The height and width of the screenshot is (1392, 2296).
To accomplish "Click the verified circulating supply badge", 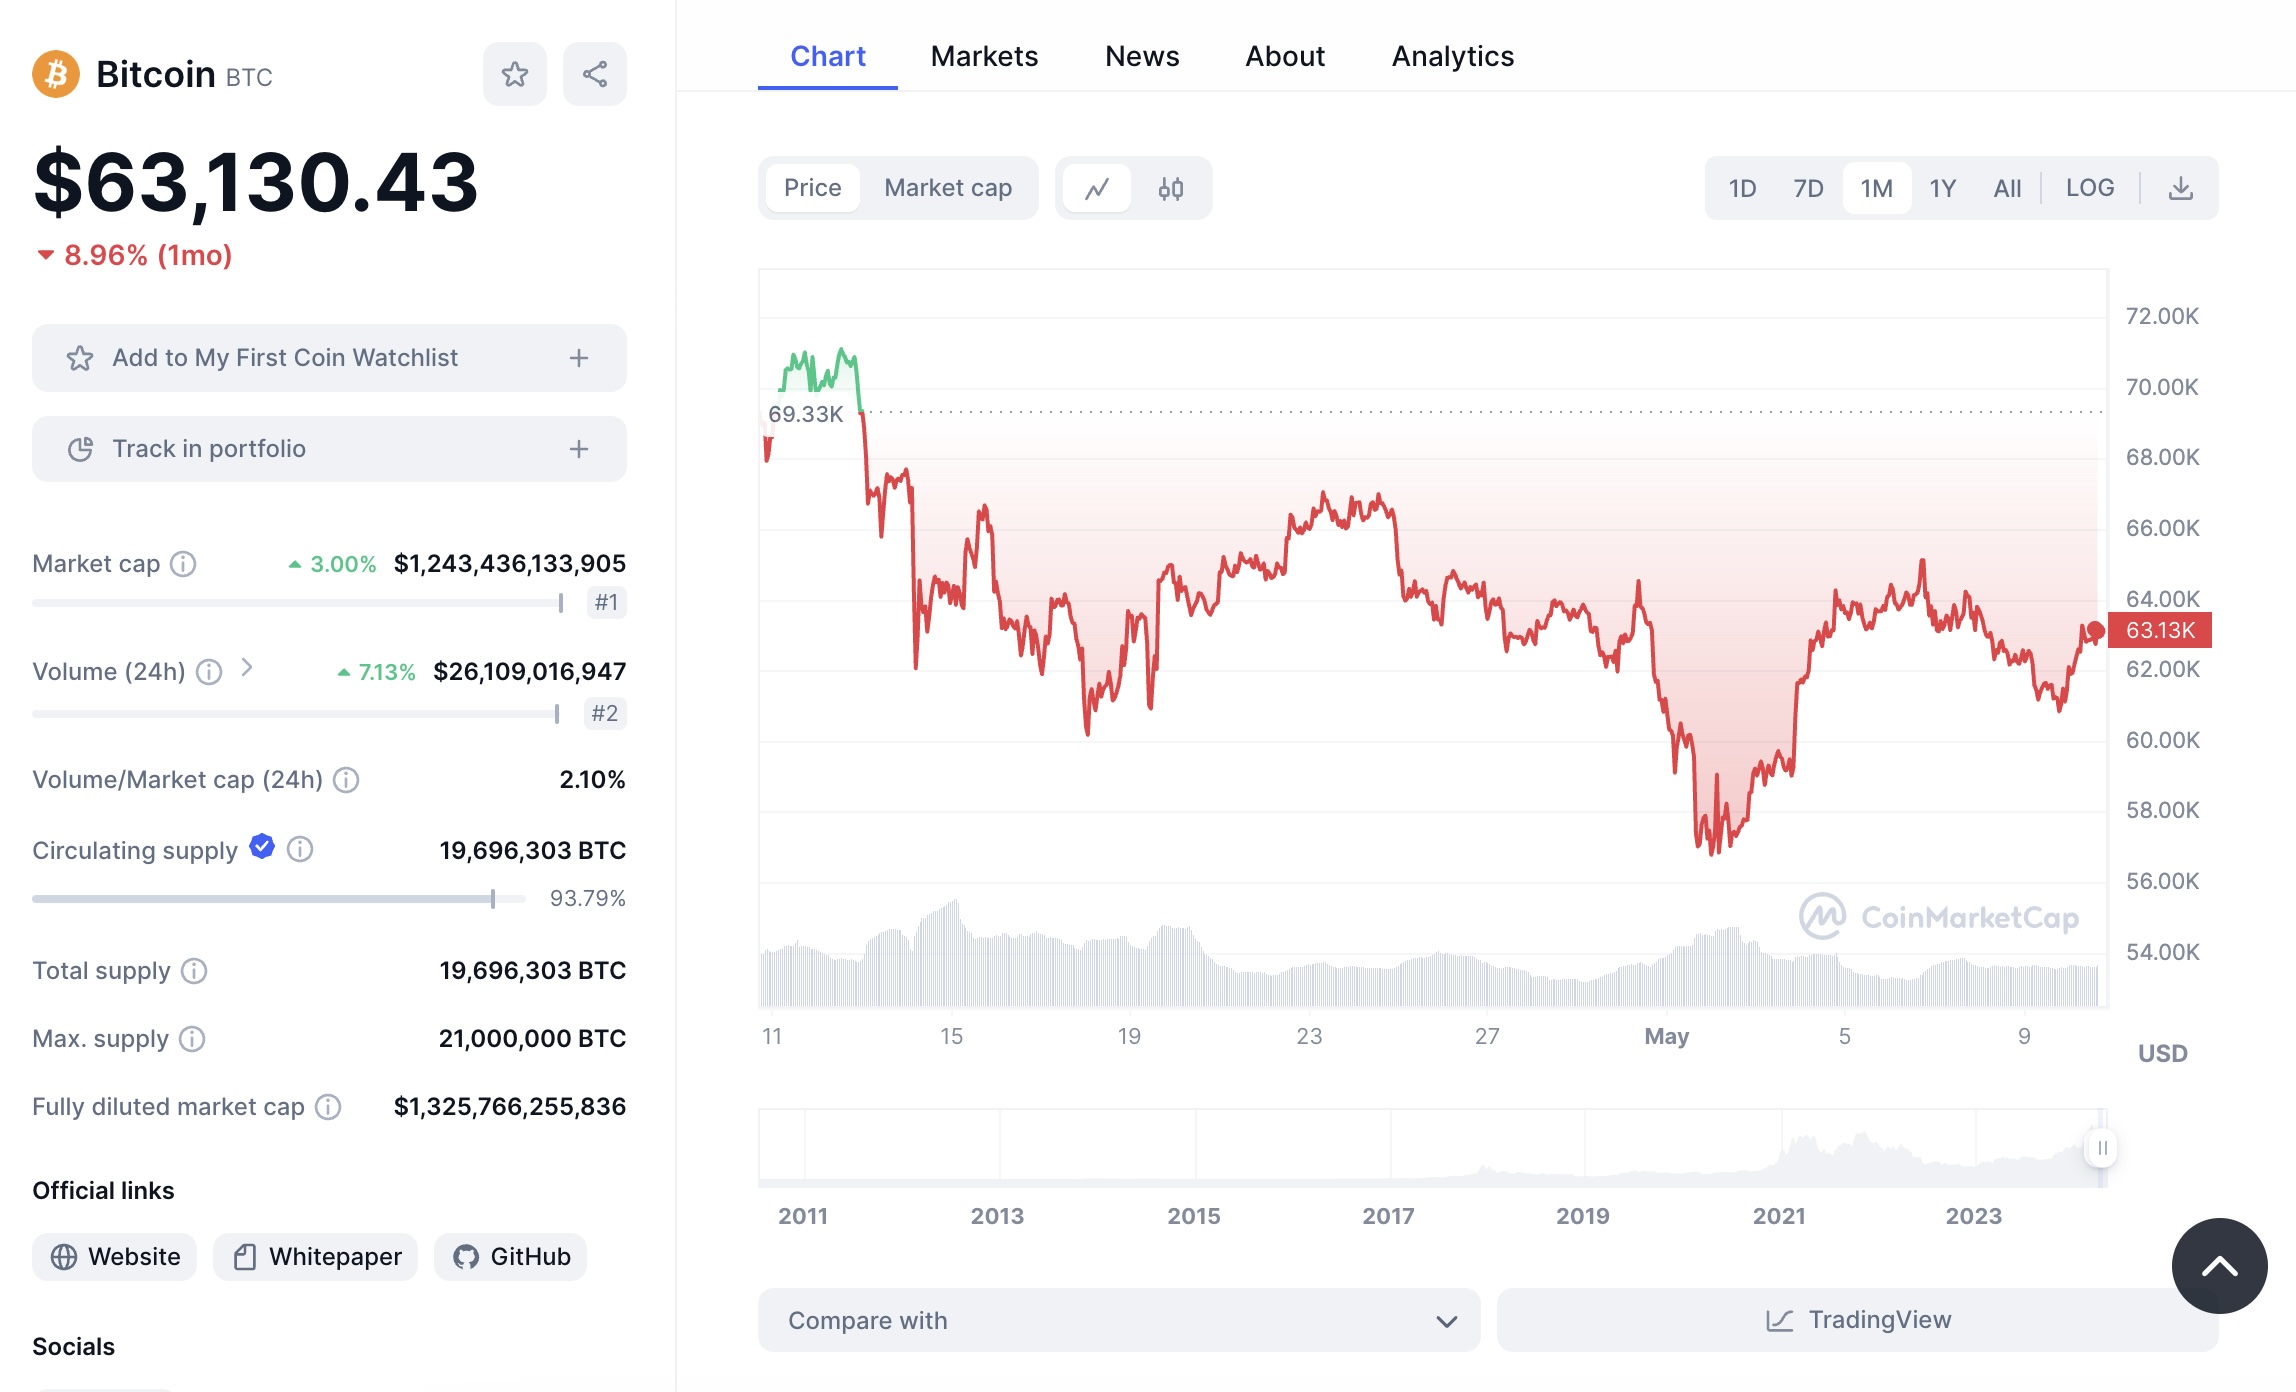I will tap(262, 846).
